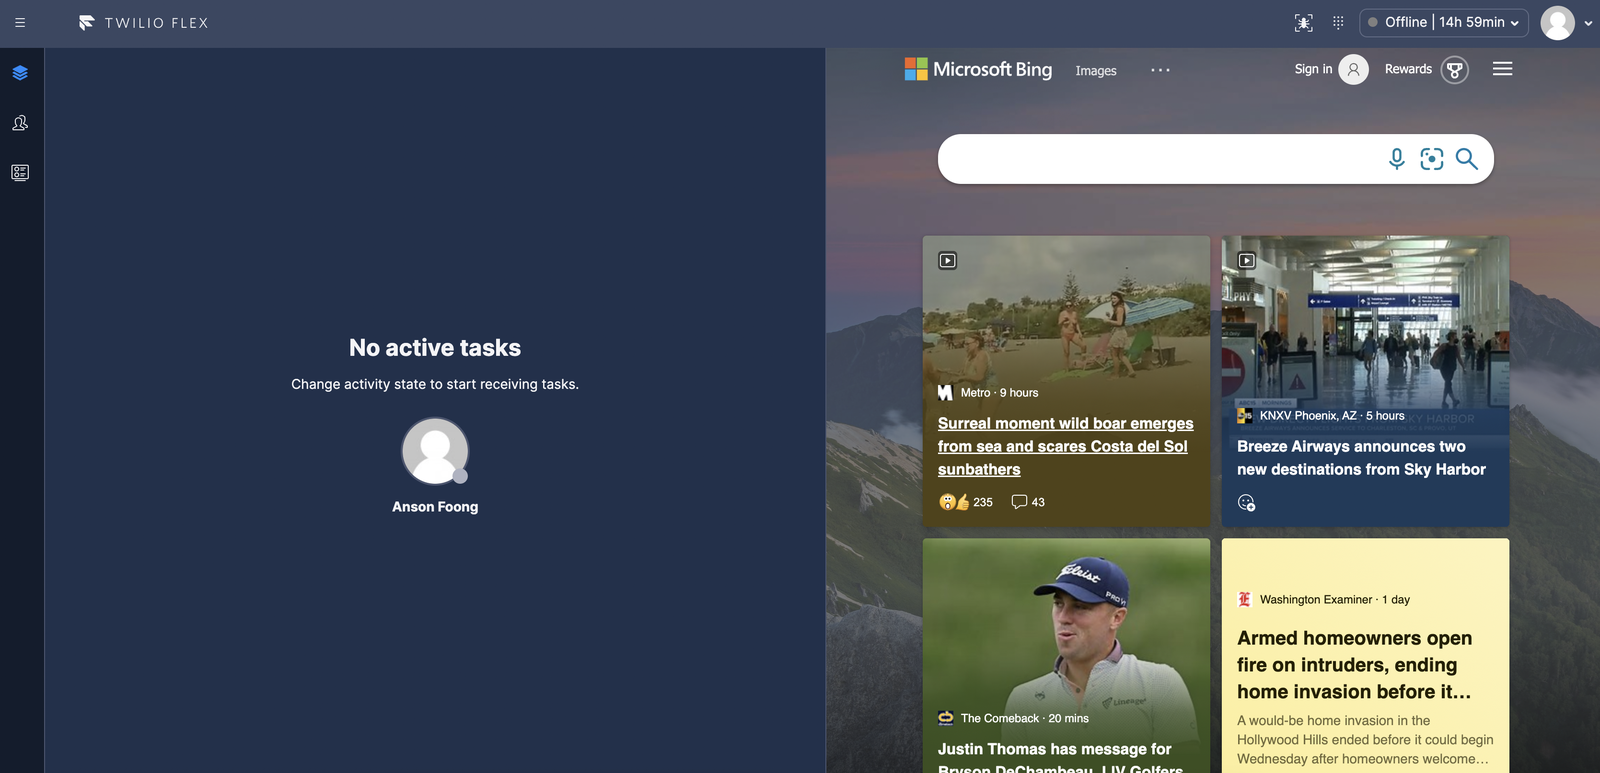This screenshot has height=773, width=1600.
Task: Click the Sign in button on Bing
Action: pyautogui.click(x=1313, y=69)
